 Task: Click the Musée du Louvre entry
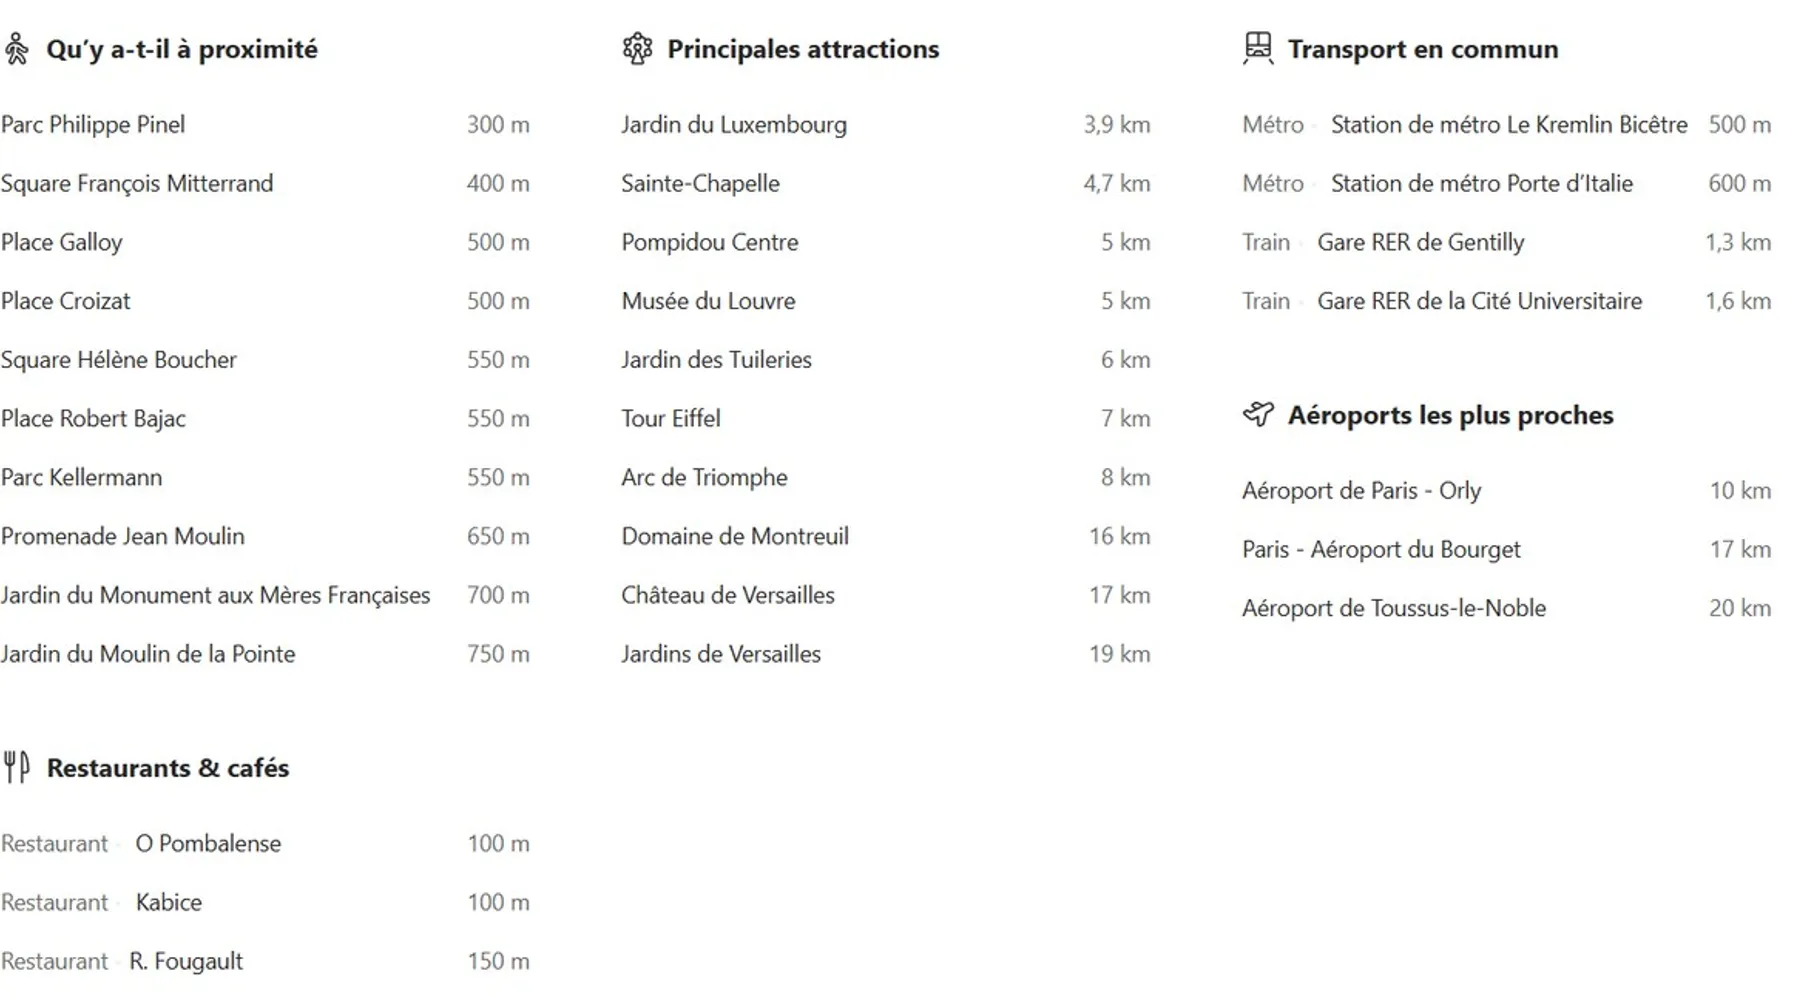pyautogui.click(x=708, y=301)
